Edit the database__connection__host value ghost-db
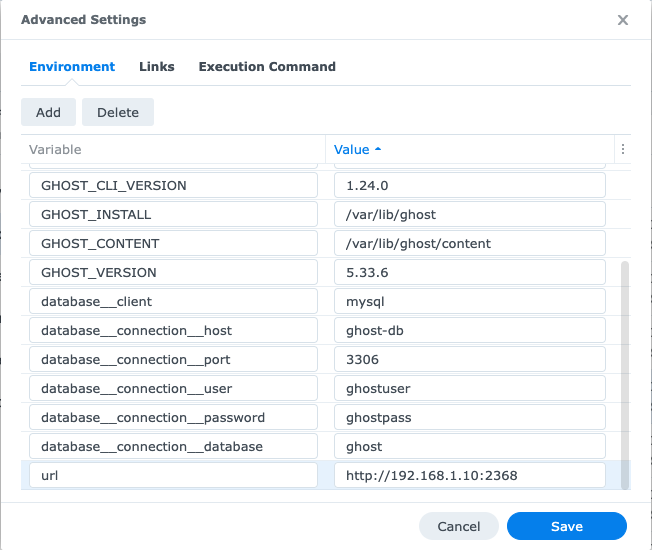Screen dimensions: 652x550 (470, 330)
